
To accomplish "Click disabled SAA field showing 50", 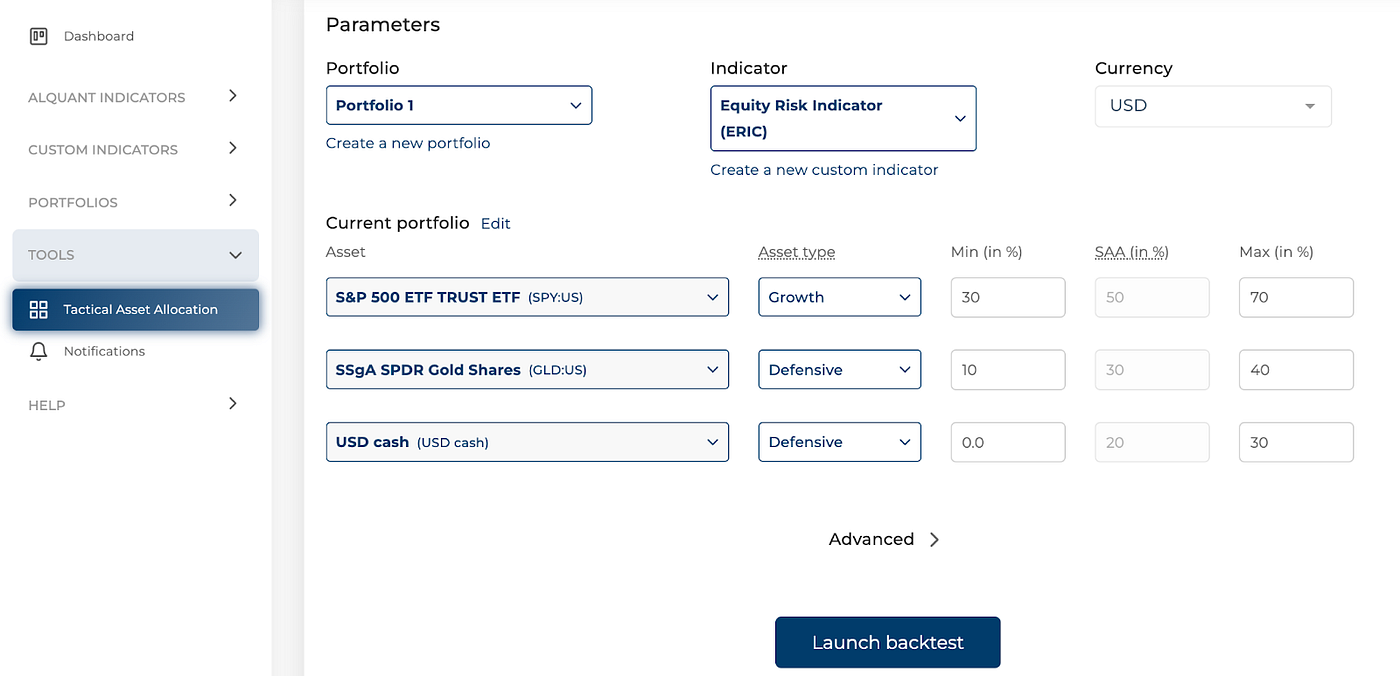I will (x=1152, y=297).
